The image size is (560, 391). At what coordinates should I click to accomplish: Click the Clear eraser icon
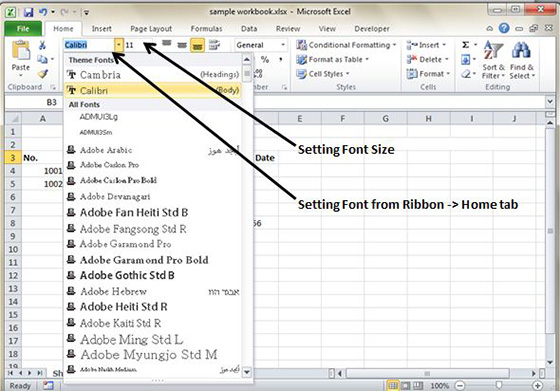click(x=466, y=74)
